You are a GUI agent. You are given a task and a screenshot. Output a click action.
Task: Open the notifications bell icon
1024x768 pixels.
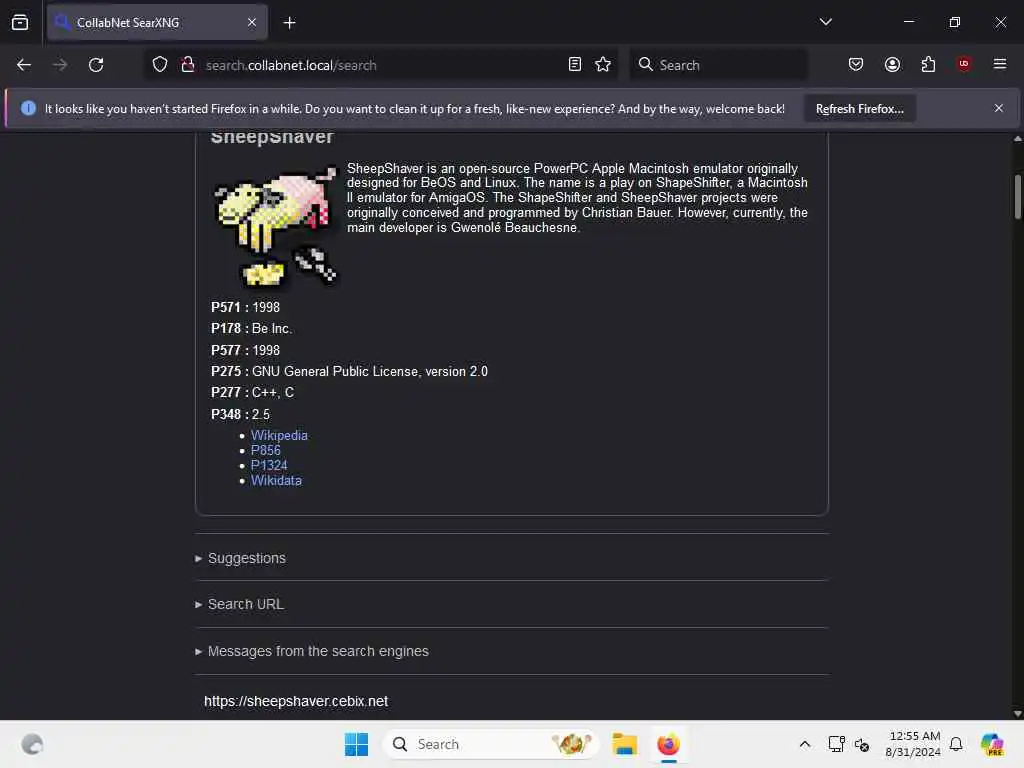pyautogui.click(x=956, y=744)
